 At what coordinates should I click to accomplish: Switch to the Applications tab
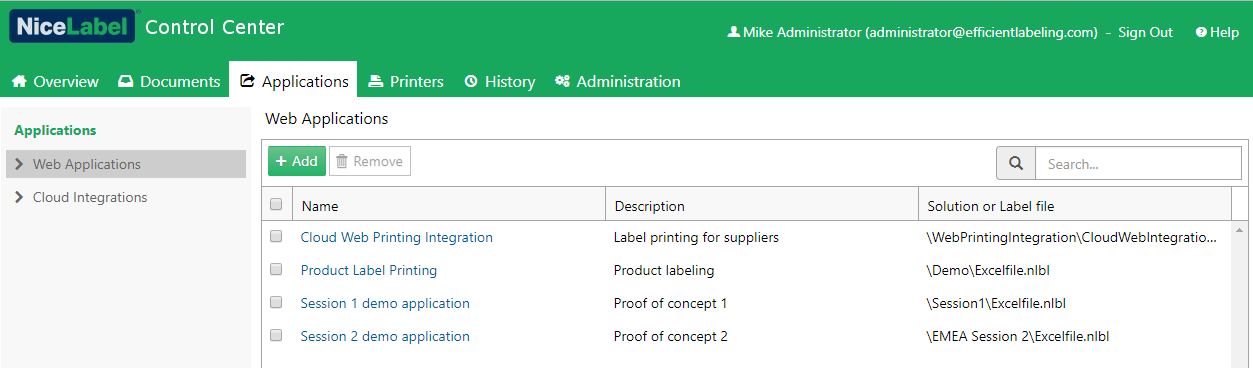294,81
